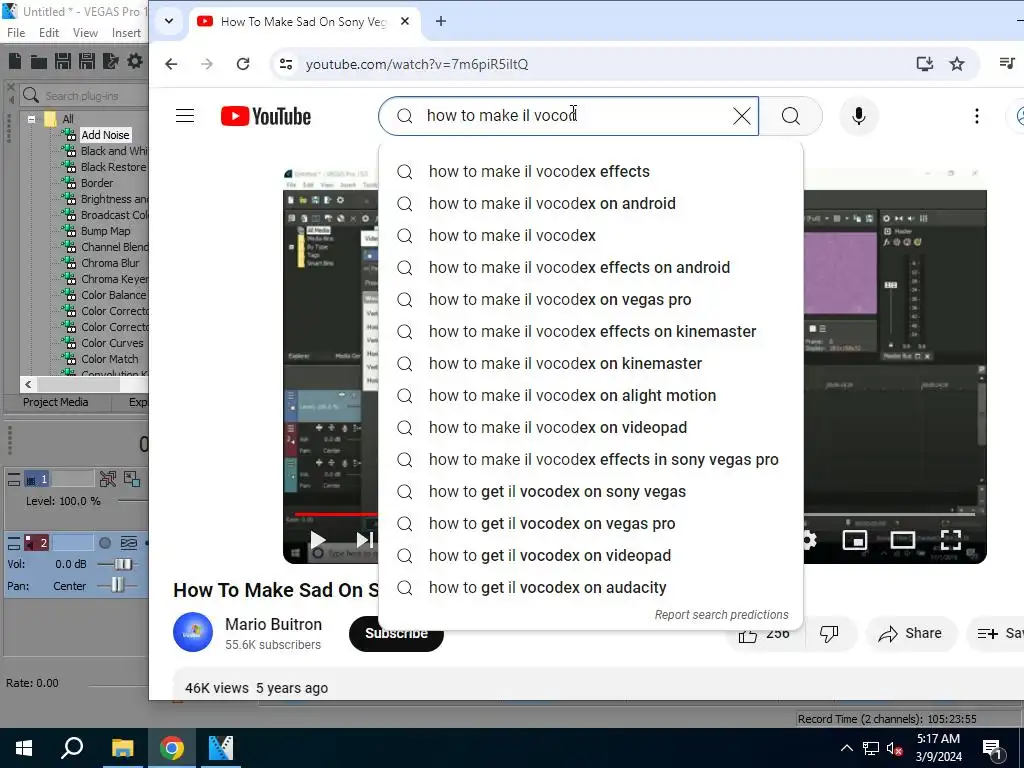Click Render As icon in VEGAS toolbar
The height and width of the screenshot is (768, 1024).
pos(111,61)
